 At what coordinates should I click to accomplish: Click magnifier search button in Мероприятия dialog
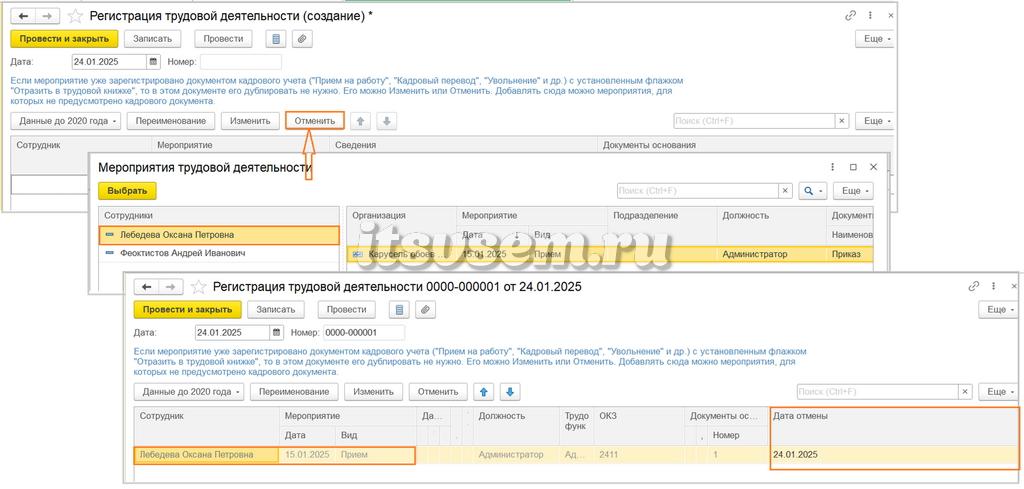(813, 191)
